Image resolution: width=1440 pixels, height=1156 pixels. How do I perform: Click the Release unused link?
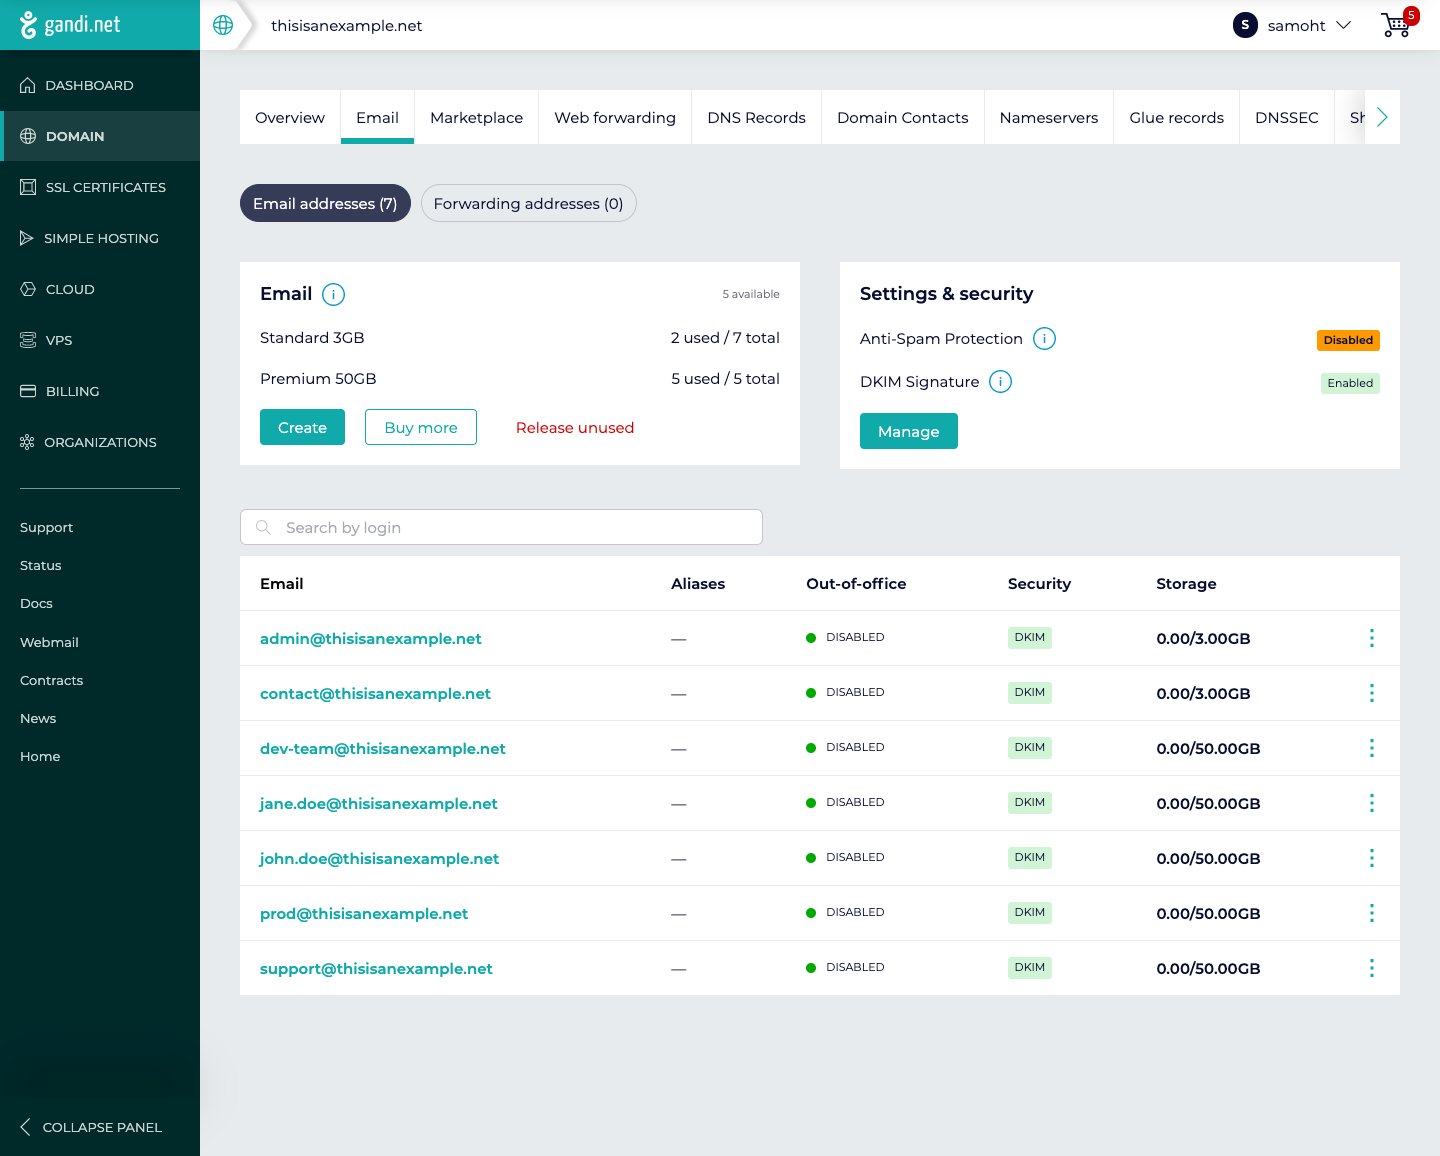[575, 428]
